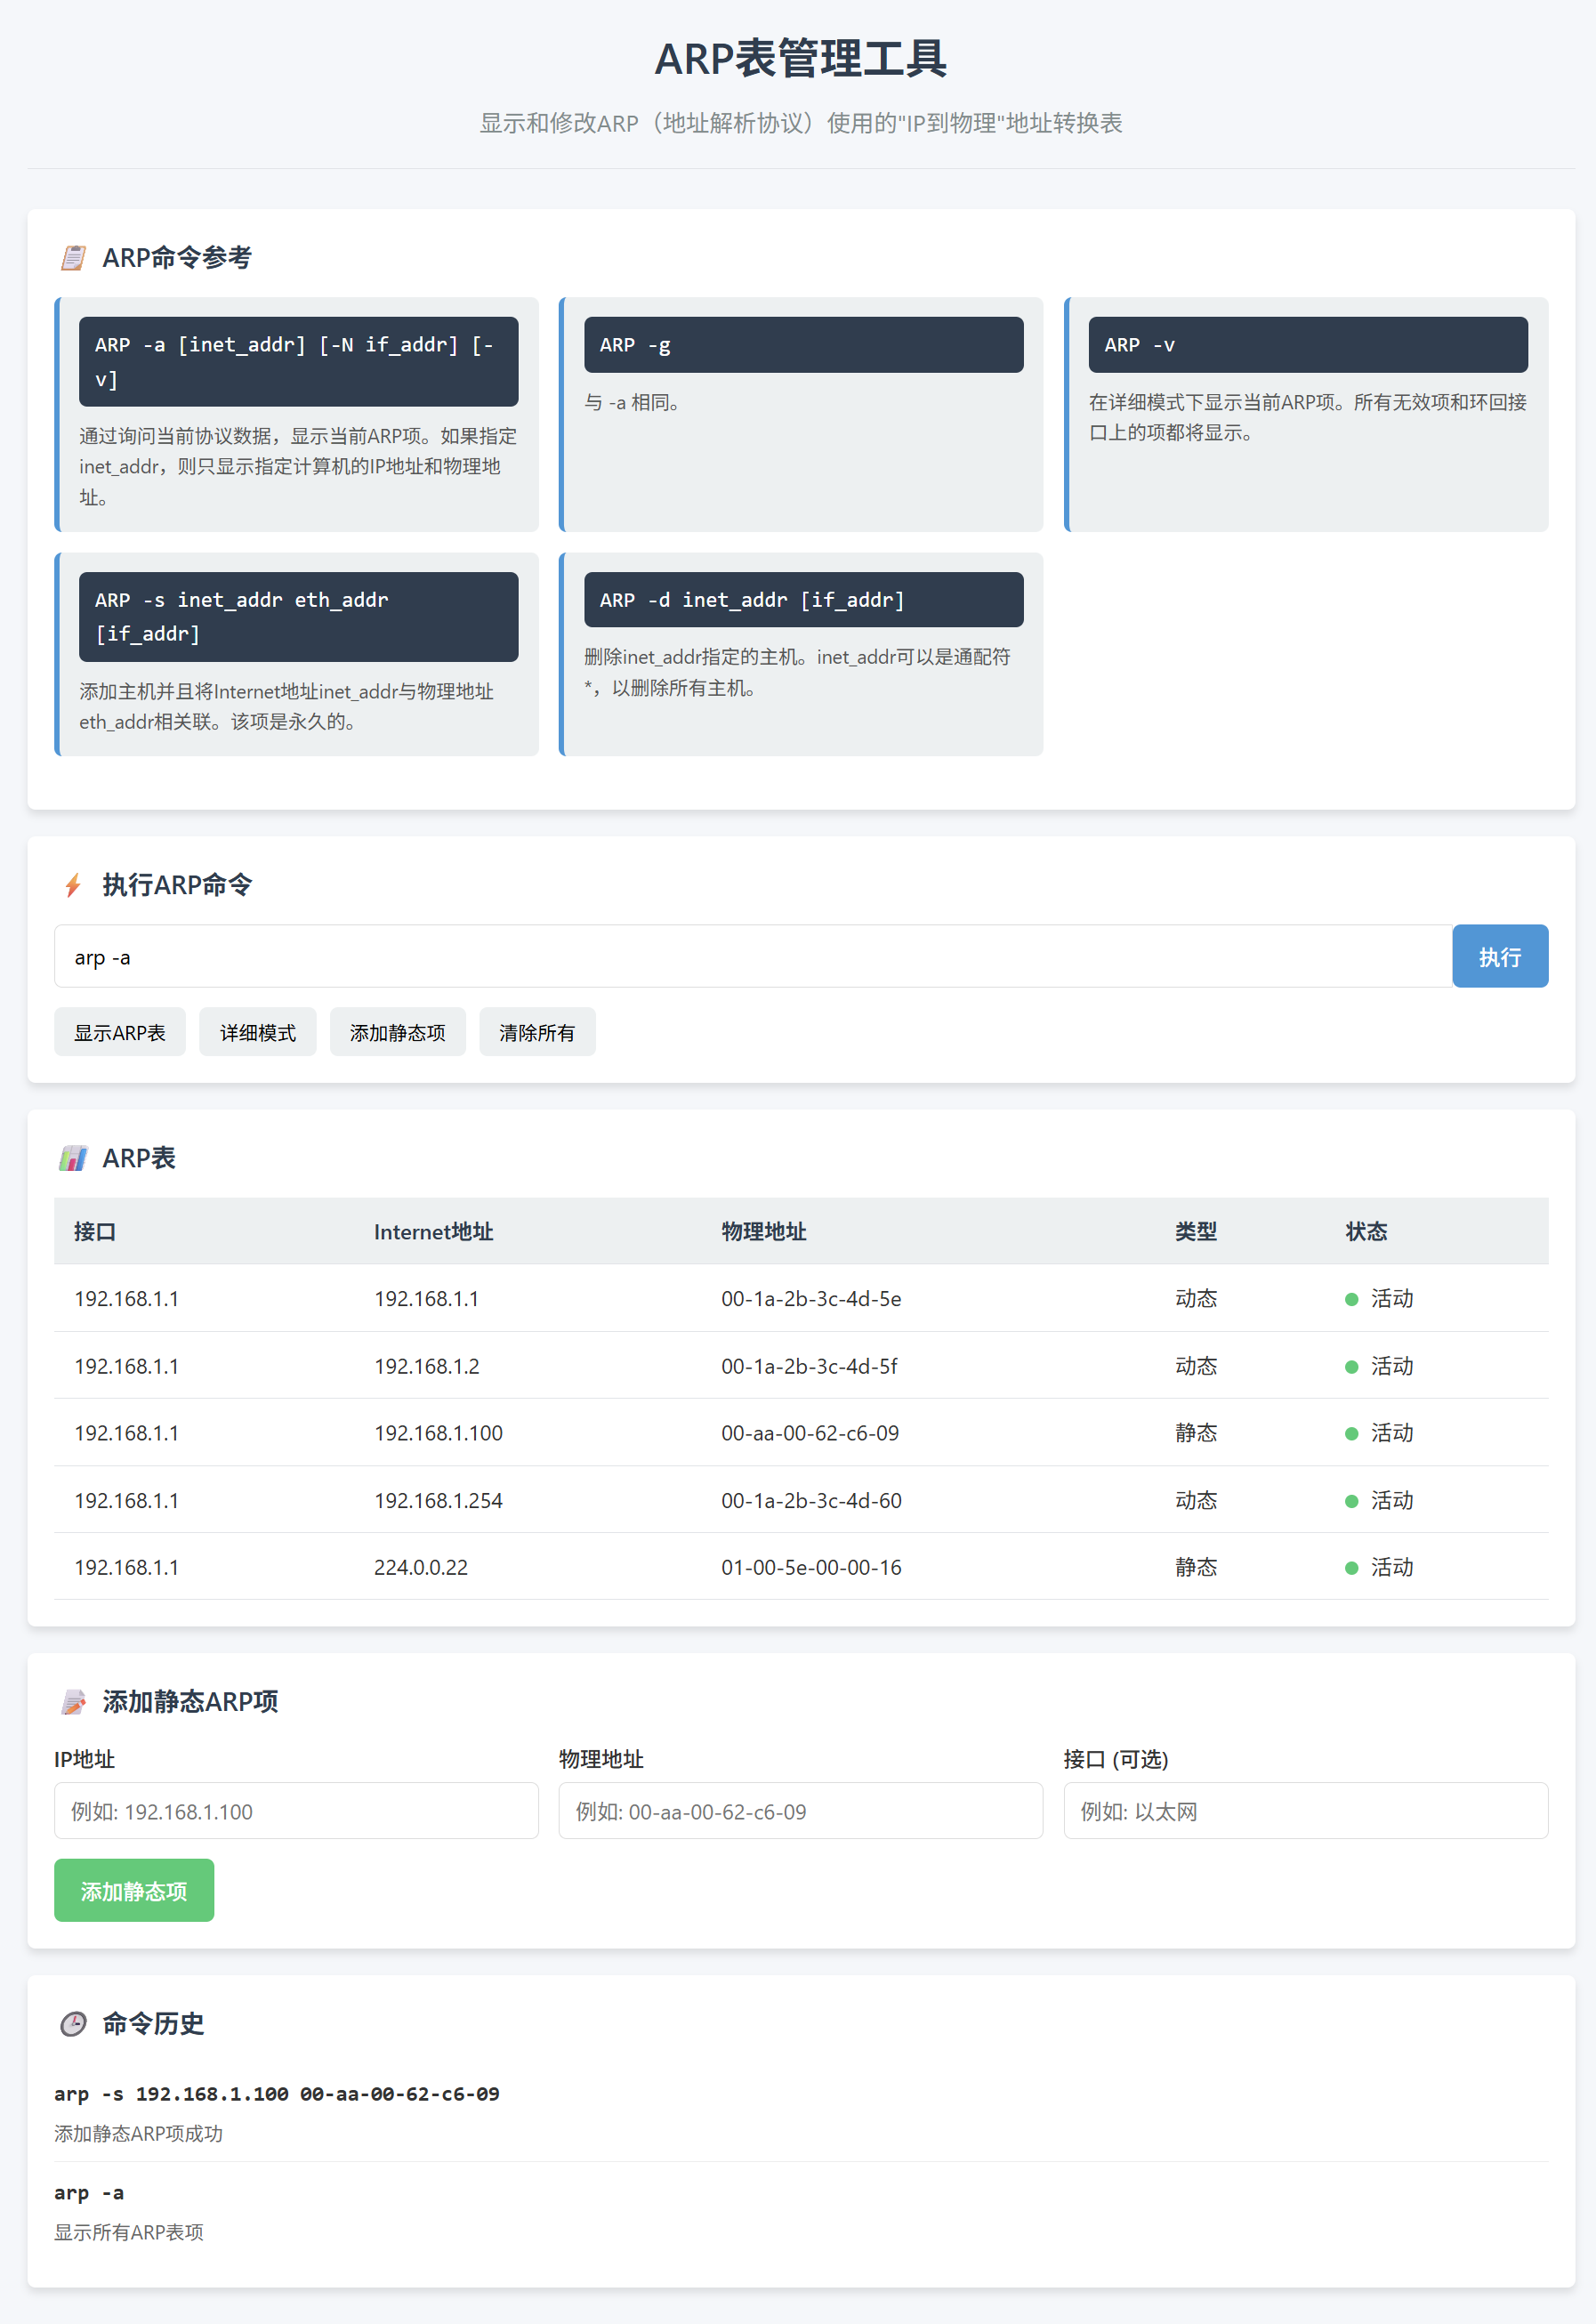Click the Internet address cell 224.0.0.22

pyautogui.click(x=421, y=1567)
